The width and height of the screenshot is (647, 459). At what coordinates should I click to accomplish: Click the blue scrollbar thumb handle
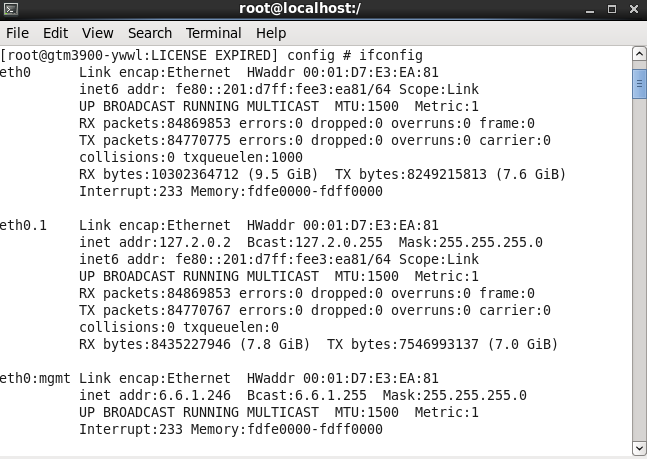[x=639, y=84]
